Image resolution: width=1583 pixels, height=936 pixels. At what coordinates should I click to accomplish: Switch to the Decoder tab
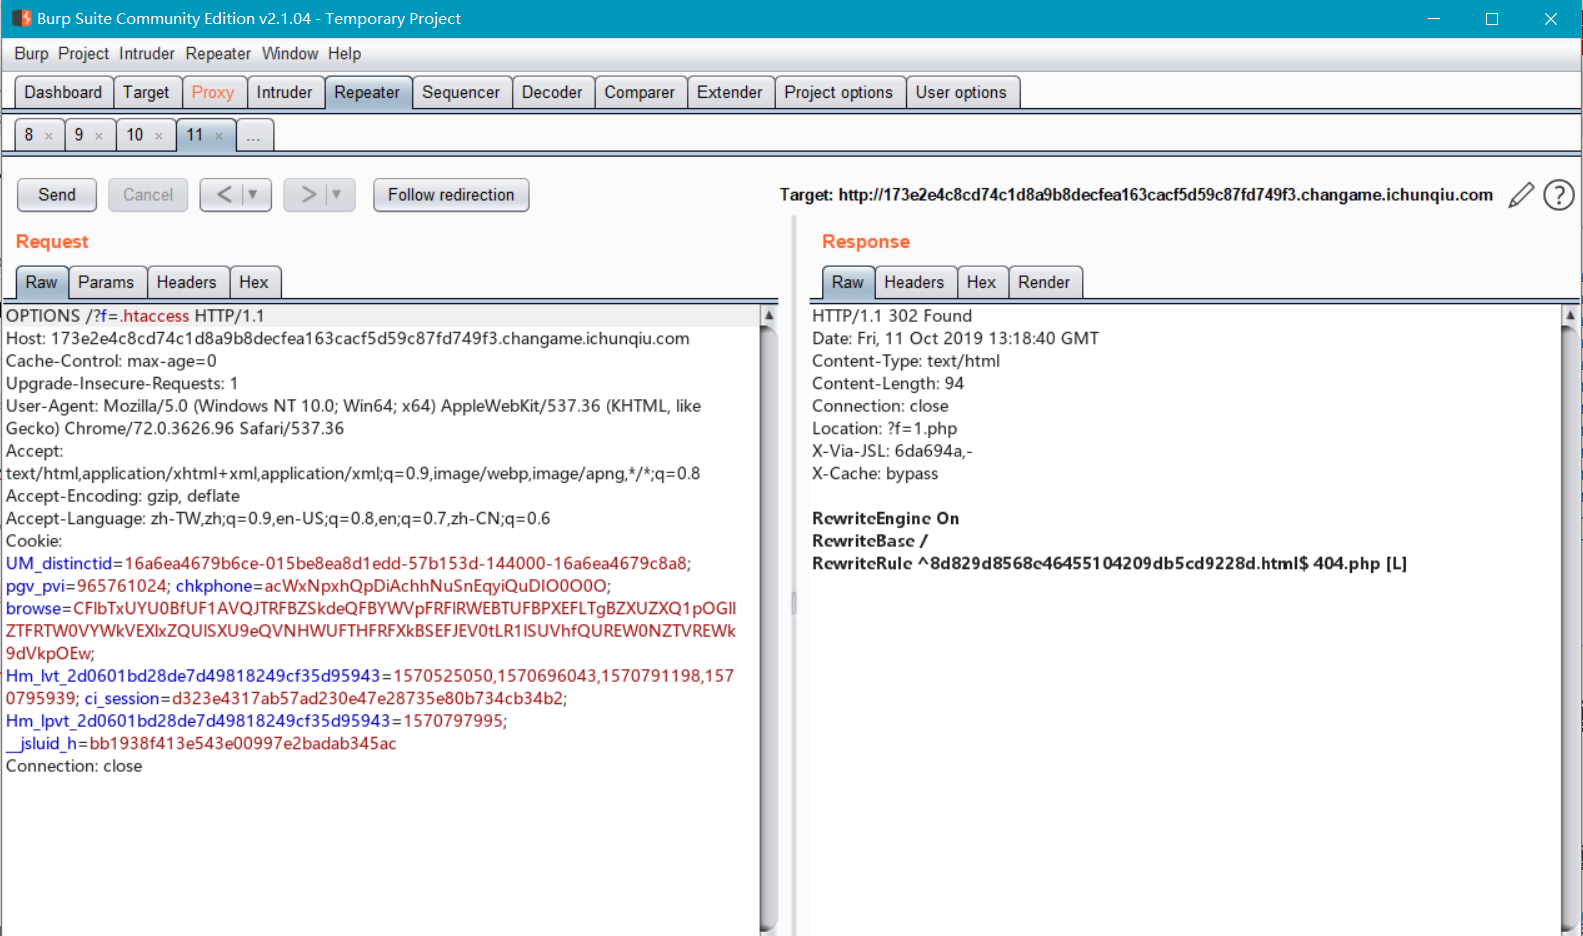pyautogui.click(x=552, y=92)
